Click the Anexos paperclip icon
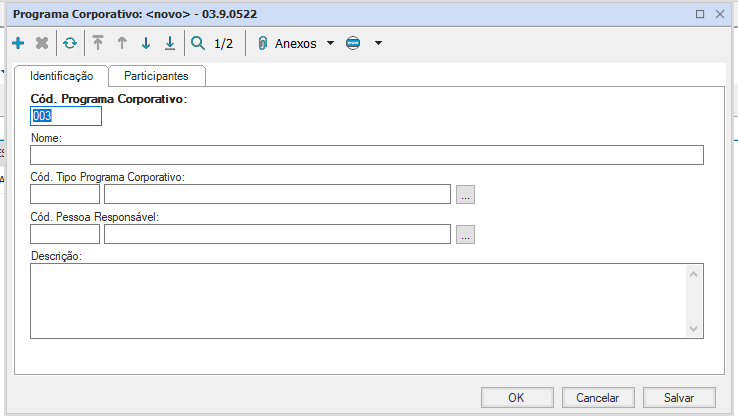 263,43
